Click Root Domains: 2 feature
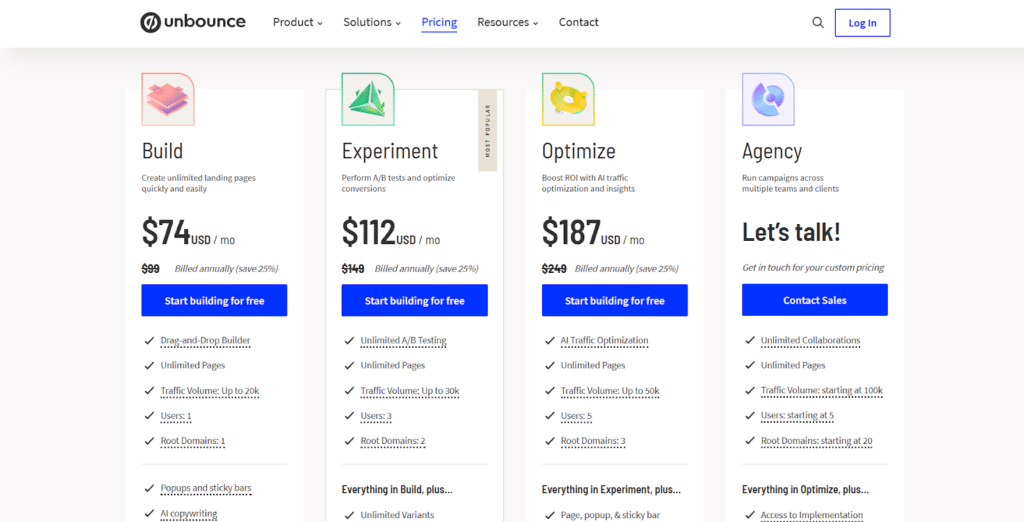1024x522 pixels. pyautogui.click(x=393, y=441)
